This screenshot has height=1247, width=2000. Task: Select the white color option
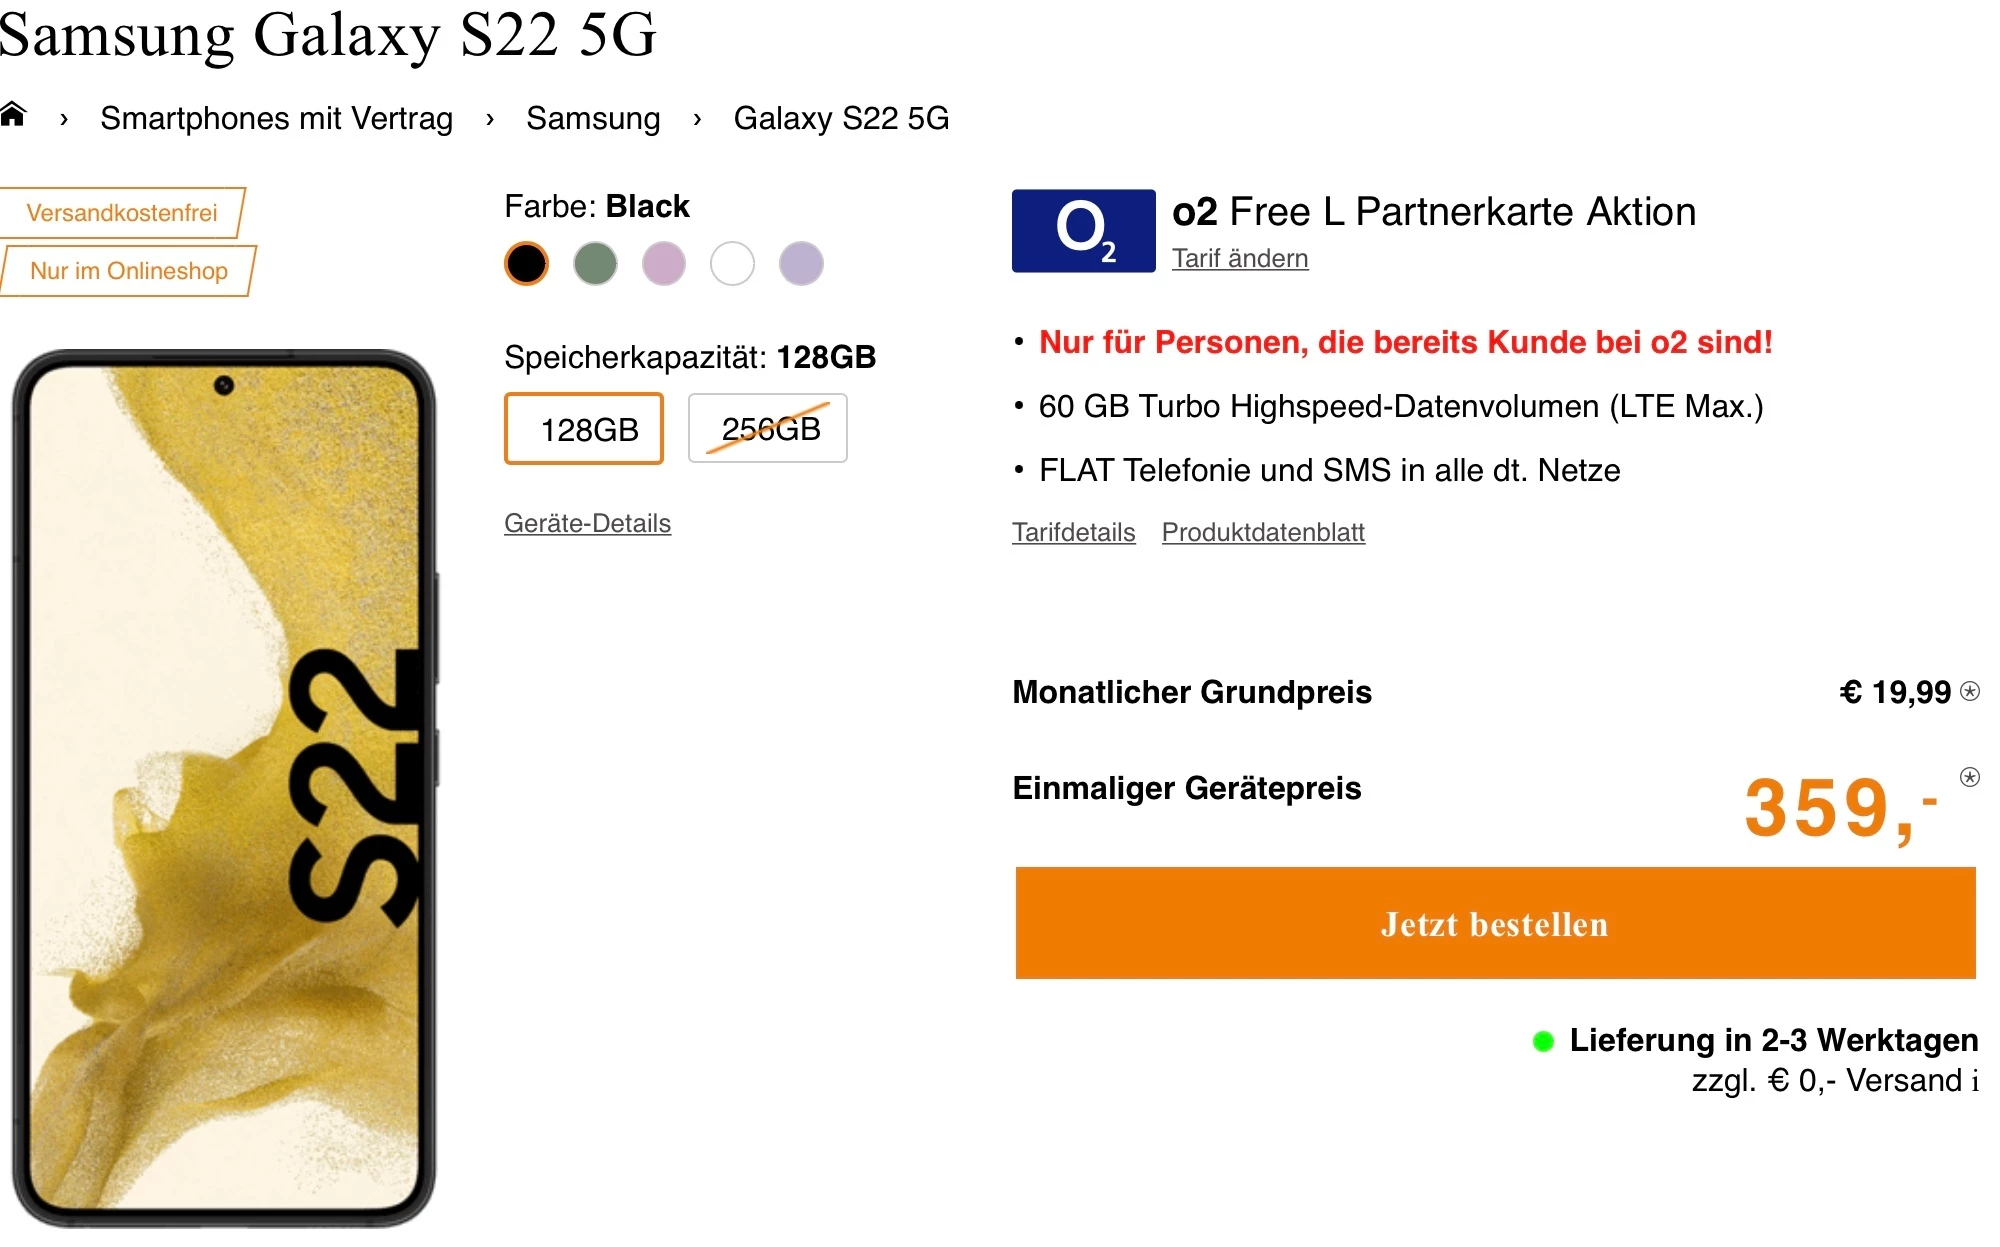(732, 264)
